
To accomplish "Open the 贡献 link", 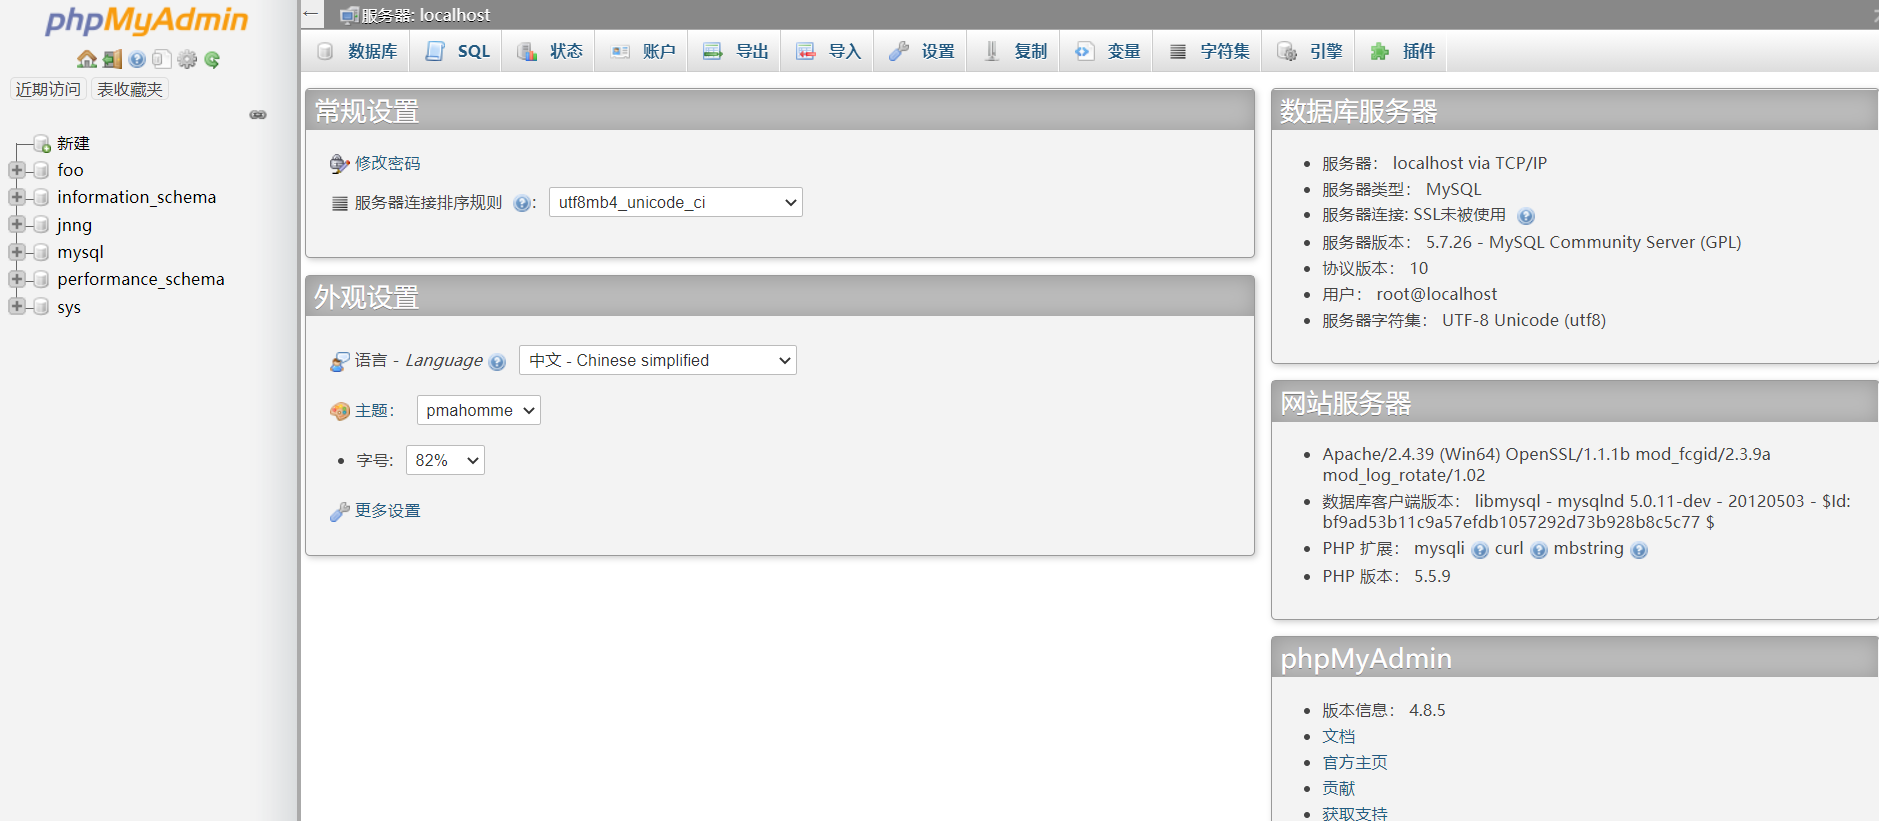I will 1338,788.
